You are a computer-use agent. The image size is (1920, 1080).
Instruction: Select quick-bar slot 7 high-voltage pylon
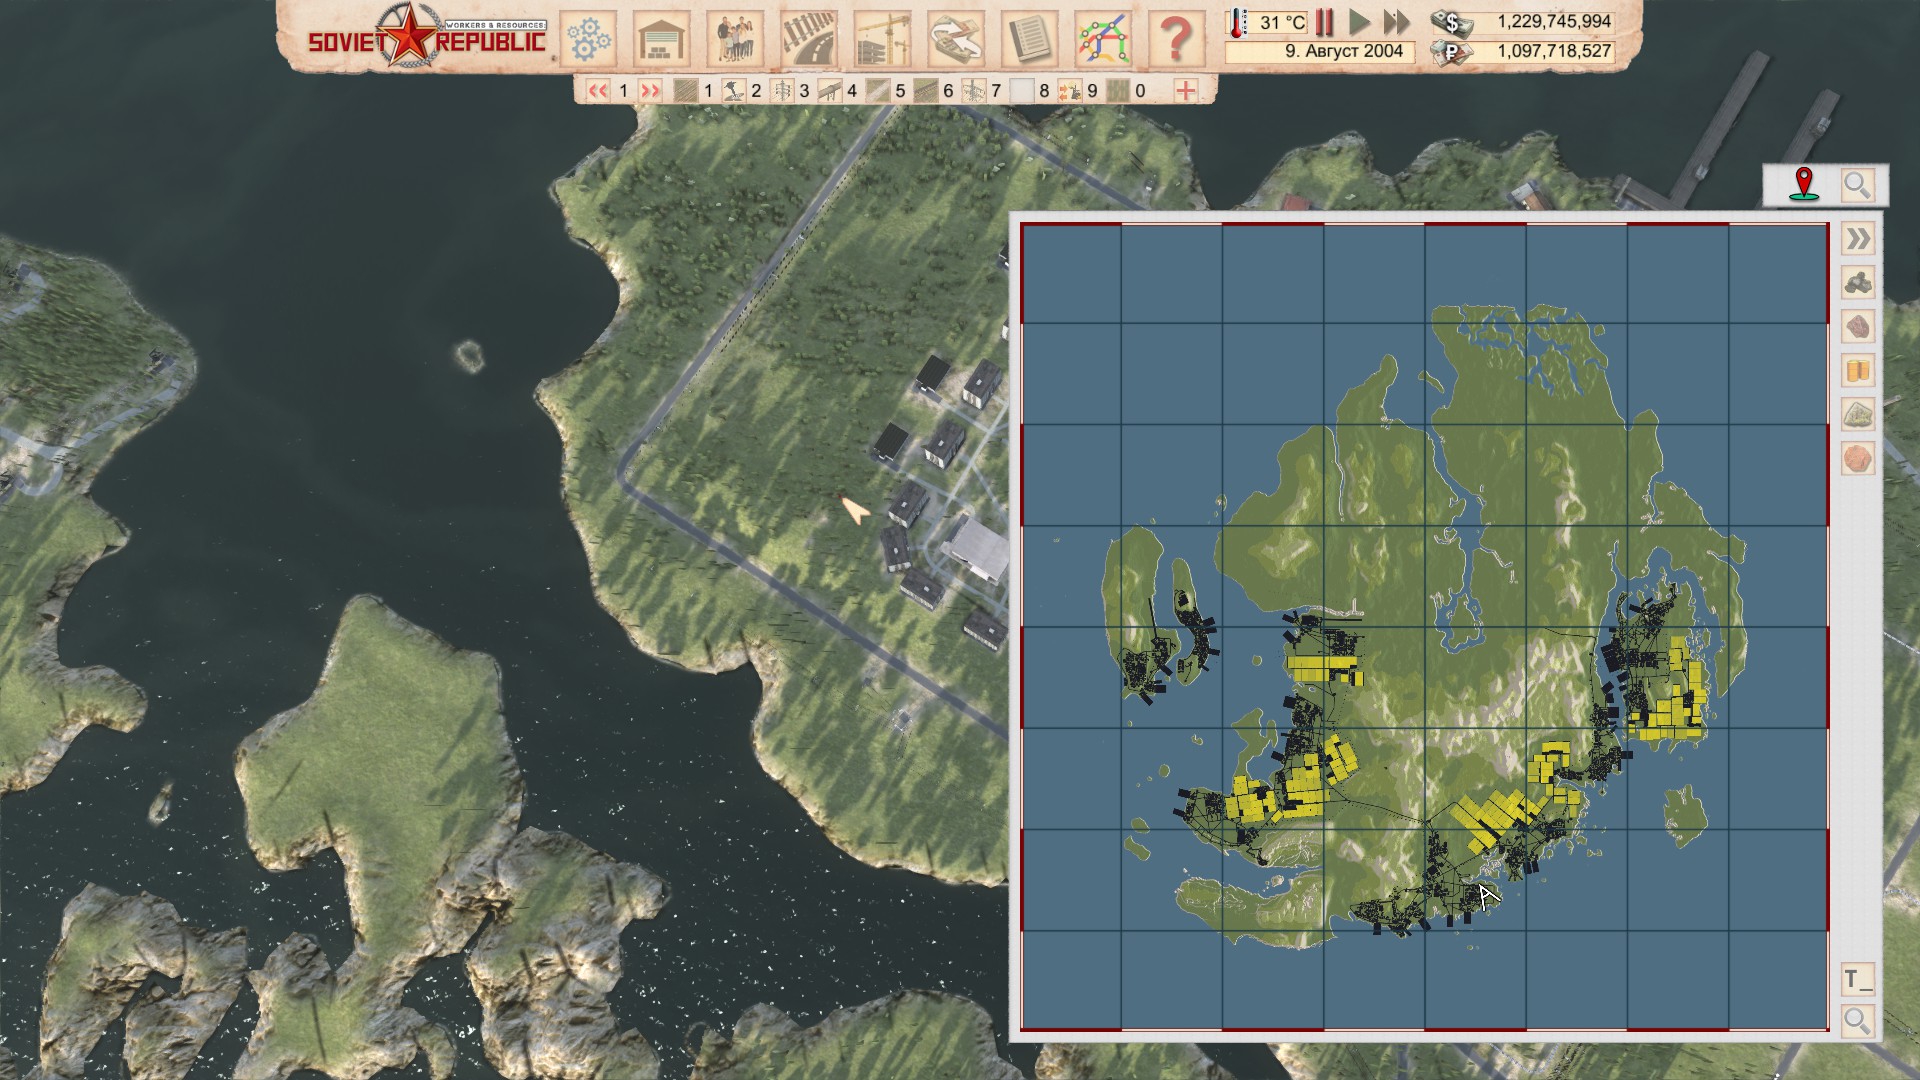(973, 91)
